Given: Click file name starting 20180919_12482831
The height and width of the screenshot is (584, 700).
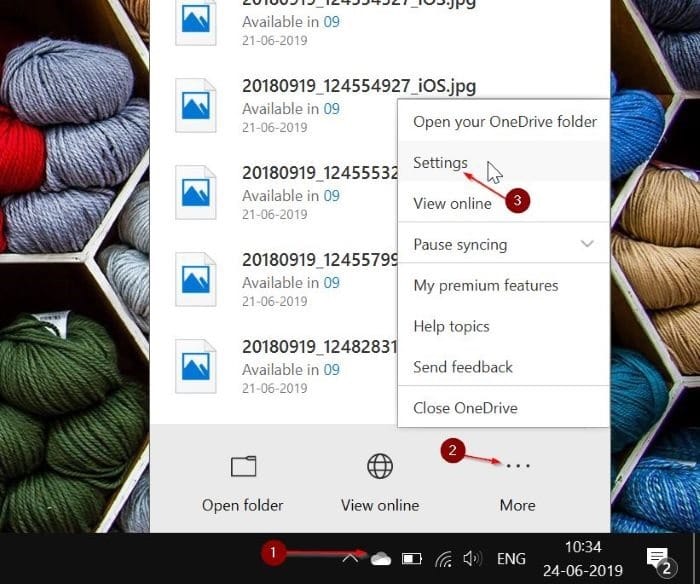Looking at the screenshot, I should (320, 346).
